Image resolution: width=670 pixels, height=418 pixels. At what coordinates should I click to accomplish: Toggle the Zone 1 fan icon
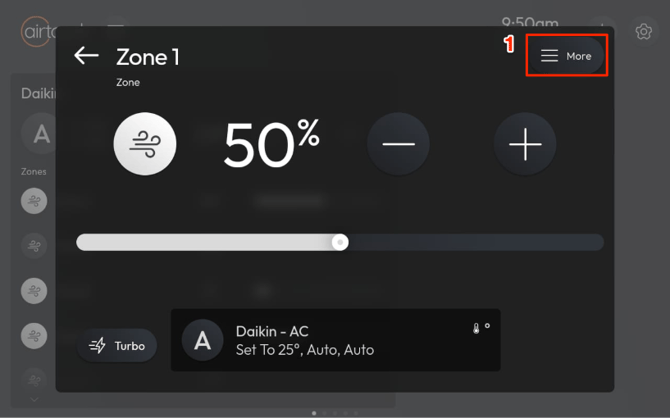(x=146, y=144)
